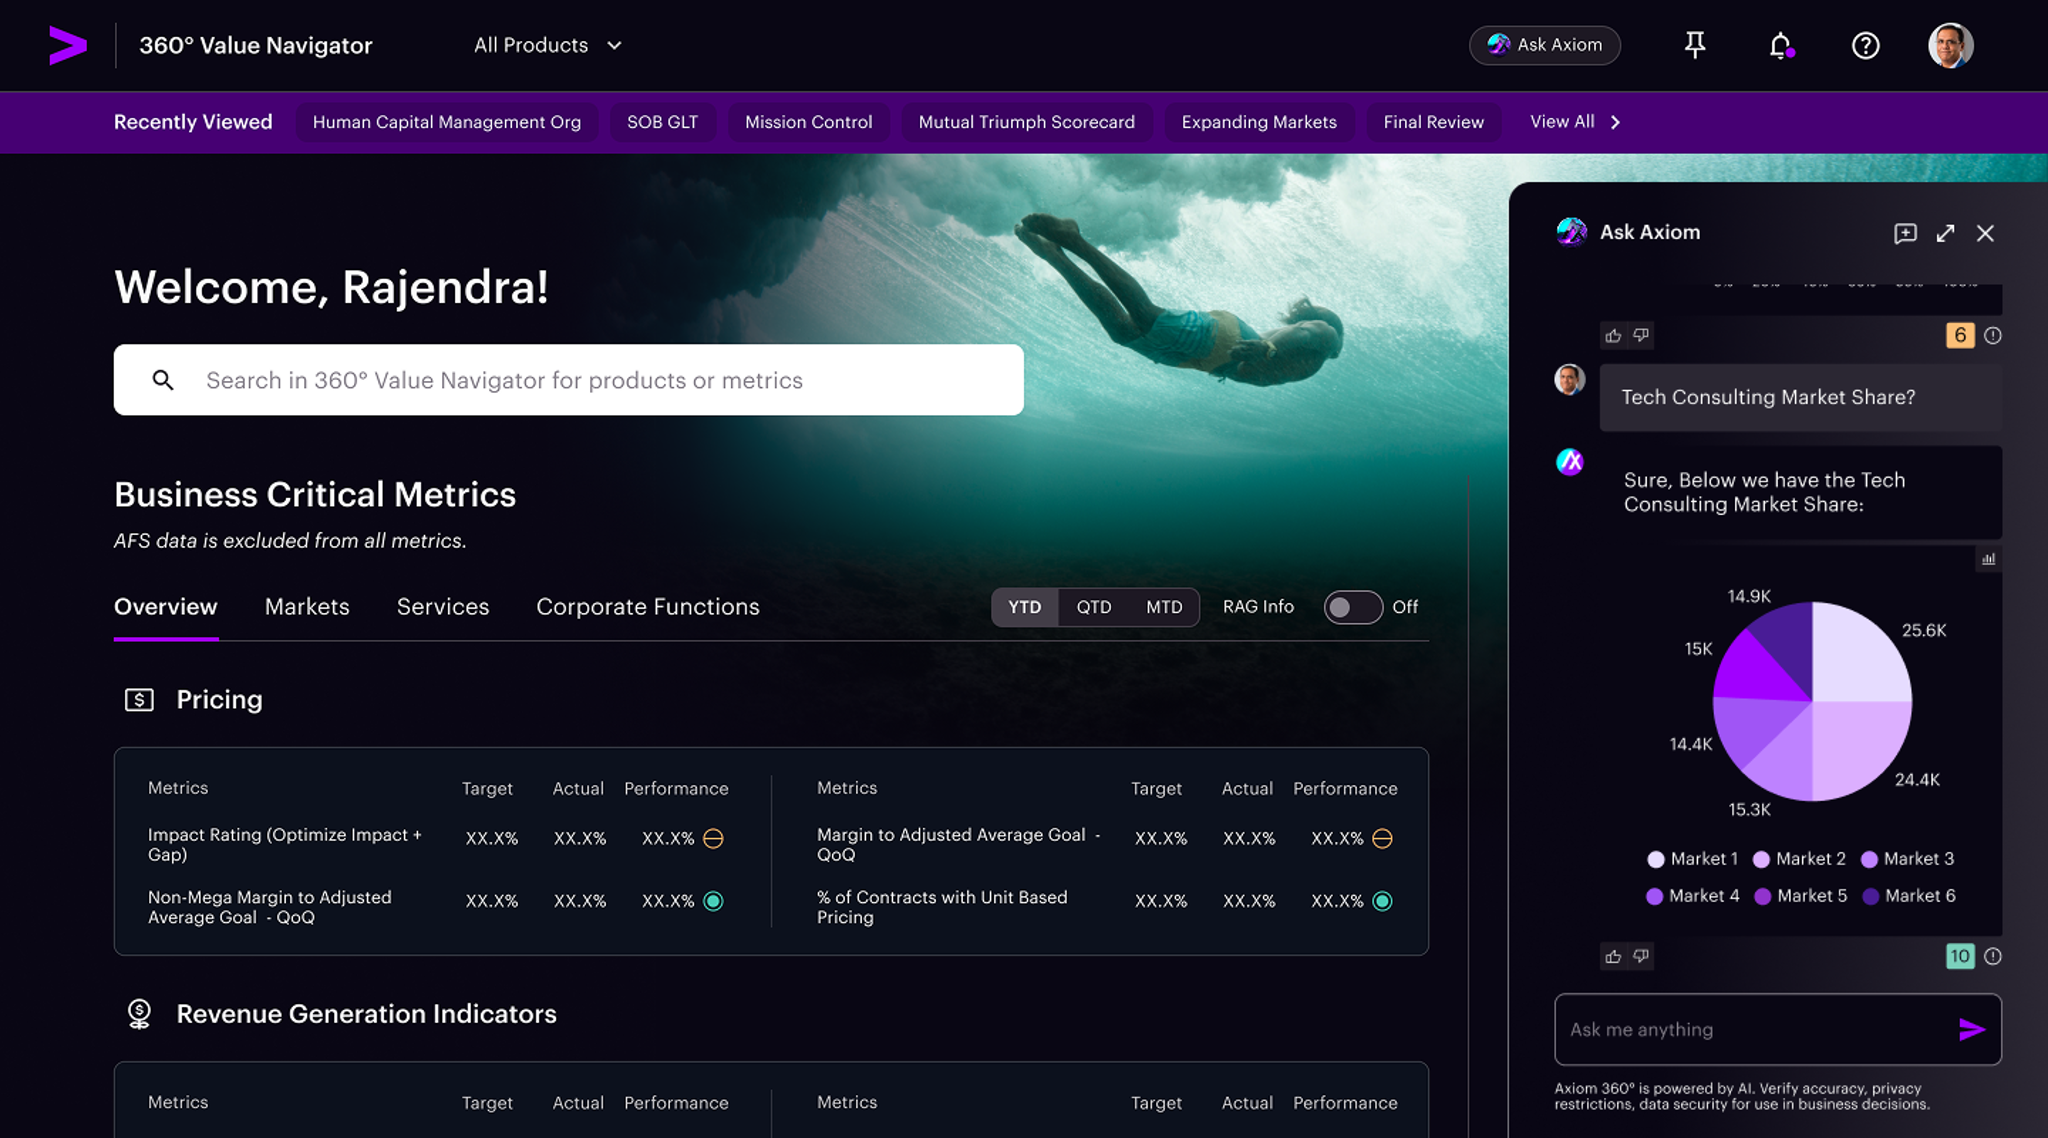
Task: Open the All Products dropdown
Action: [x=548, y=45]
